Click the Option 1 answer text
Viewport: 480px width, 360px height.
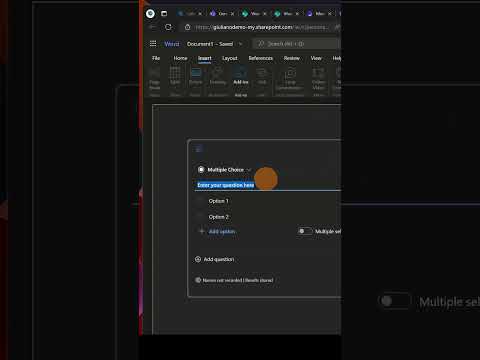[x=218, y=201]
